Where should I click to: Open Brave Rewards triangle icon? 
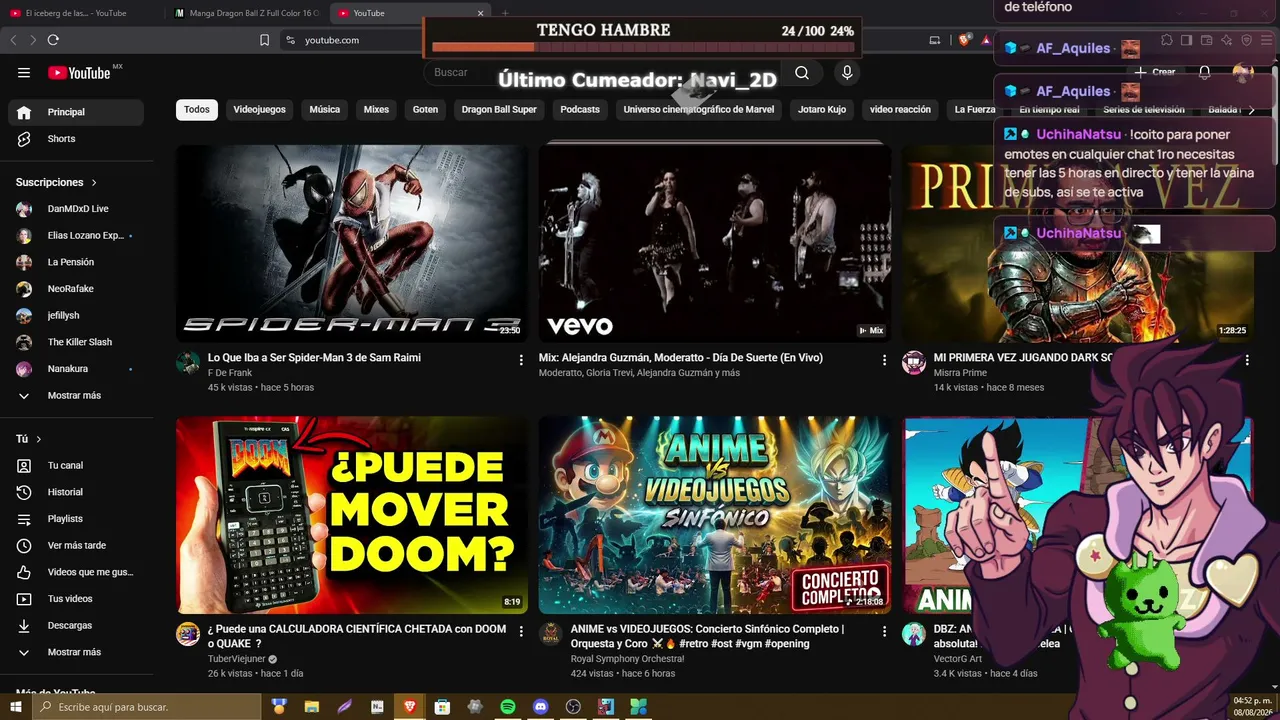pos(986,40)
